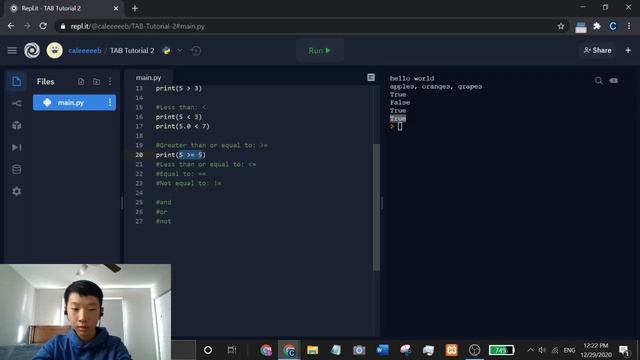Close the Repl.it browser tab
The height and width of the screenshot is (360, 640).
[x=116, y=8]
